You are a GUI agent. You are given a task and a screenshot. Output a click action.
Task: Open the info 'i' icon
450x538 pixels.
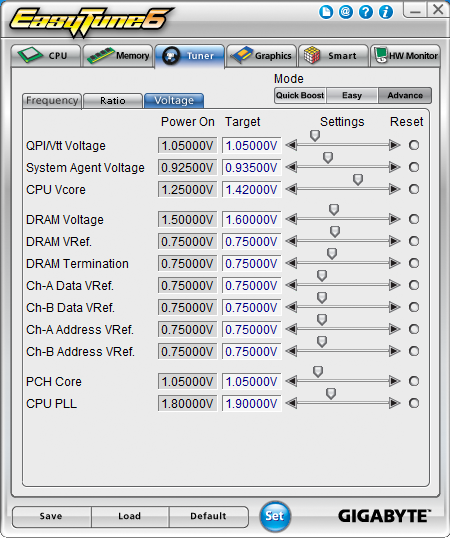pyautogui.click(x=386, y=12)
